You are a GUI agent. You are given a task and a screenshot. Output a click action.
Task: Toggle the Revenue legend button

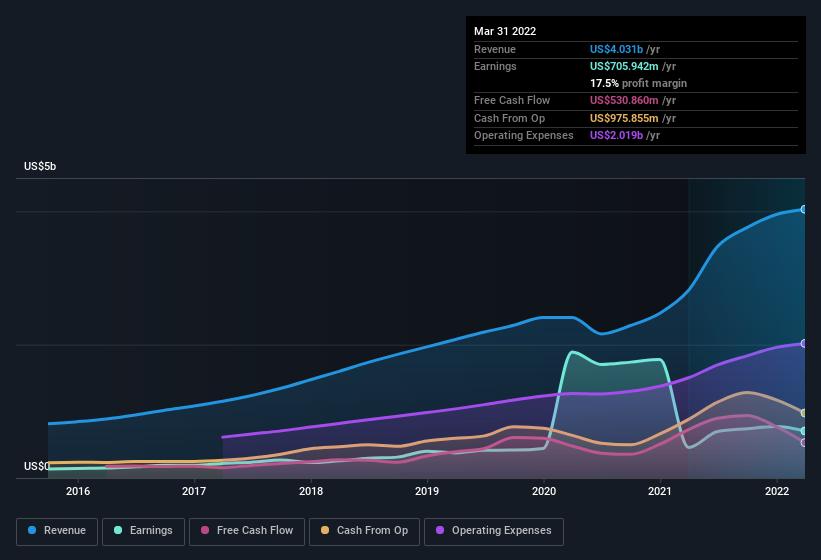pyautogui.click(x=57, y=532)
